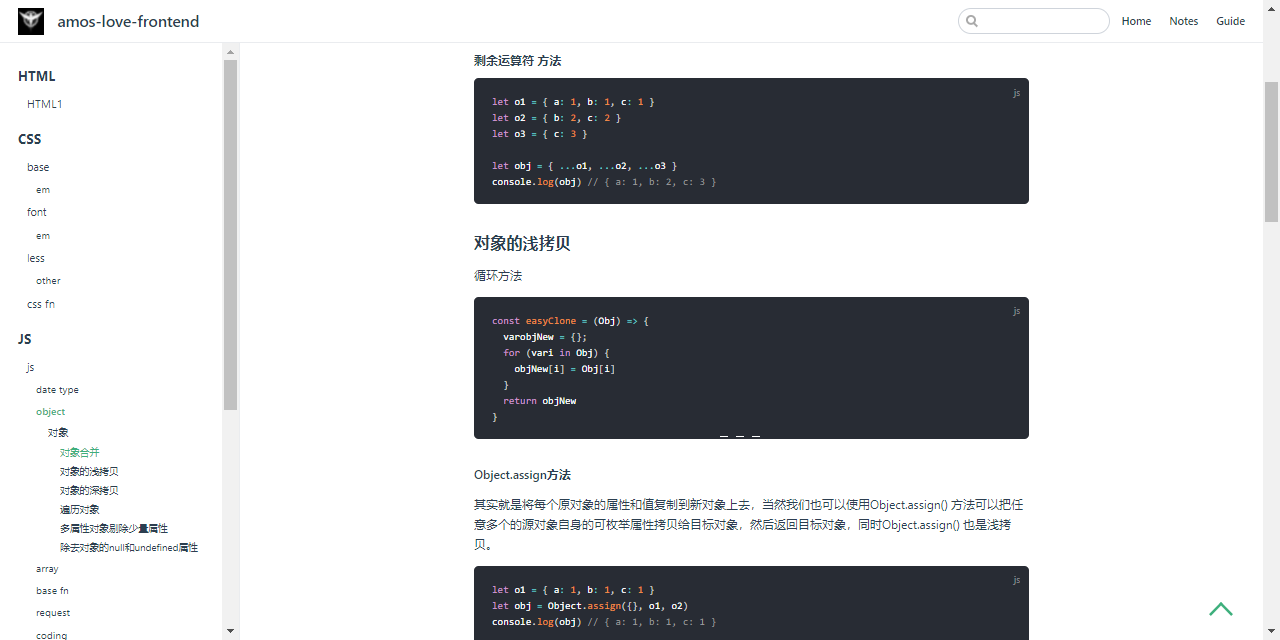
Task: Open em under font in sidebar
Action: [x=43, y=236]
